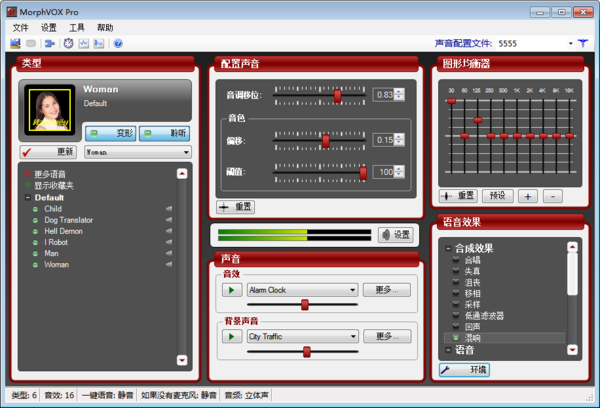Screen dimensions: 600x408
Task: Click 更多 next to Alarm Clock
Action: (x=386, y=290)
